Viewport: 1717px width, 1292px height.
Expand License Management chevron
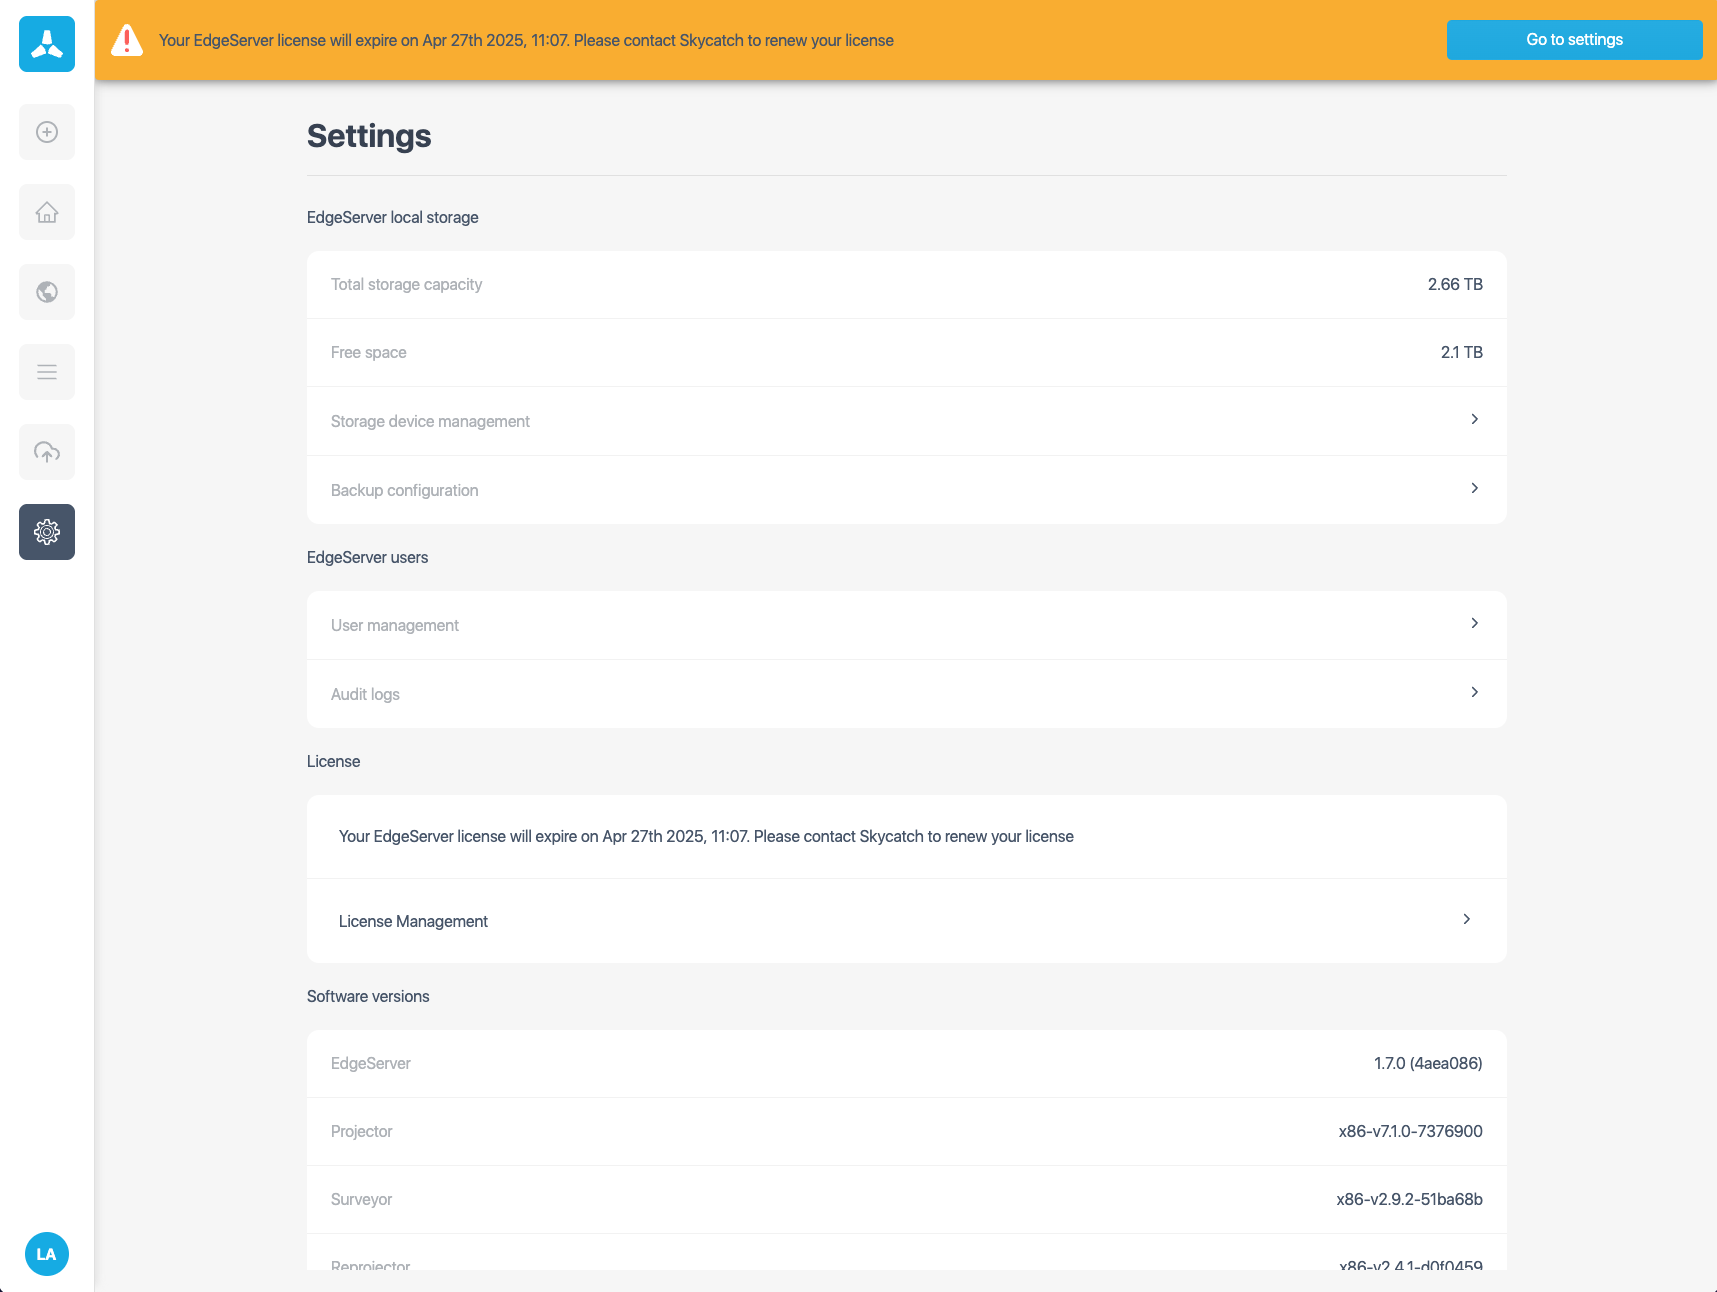pos(1466,919)
